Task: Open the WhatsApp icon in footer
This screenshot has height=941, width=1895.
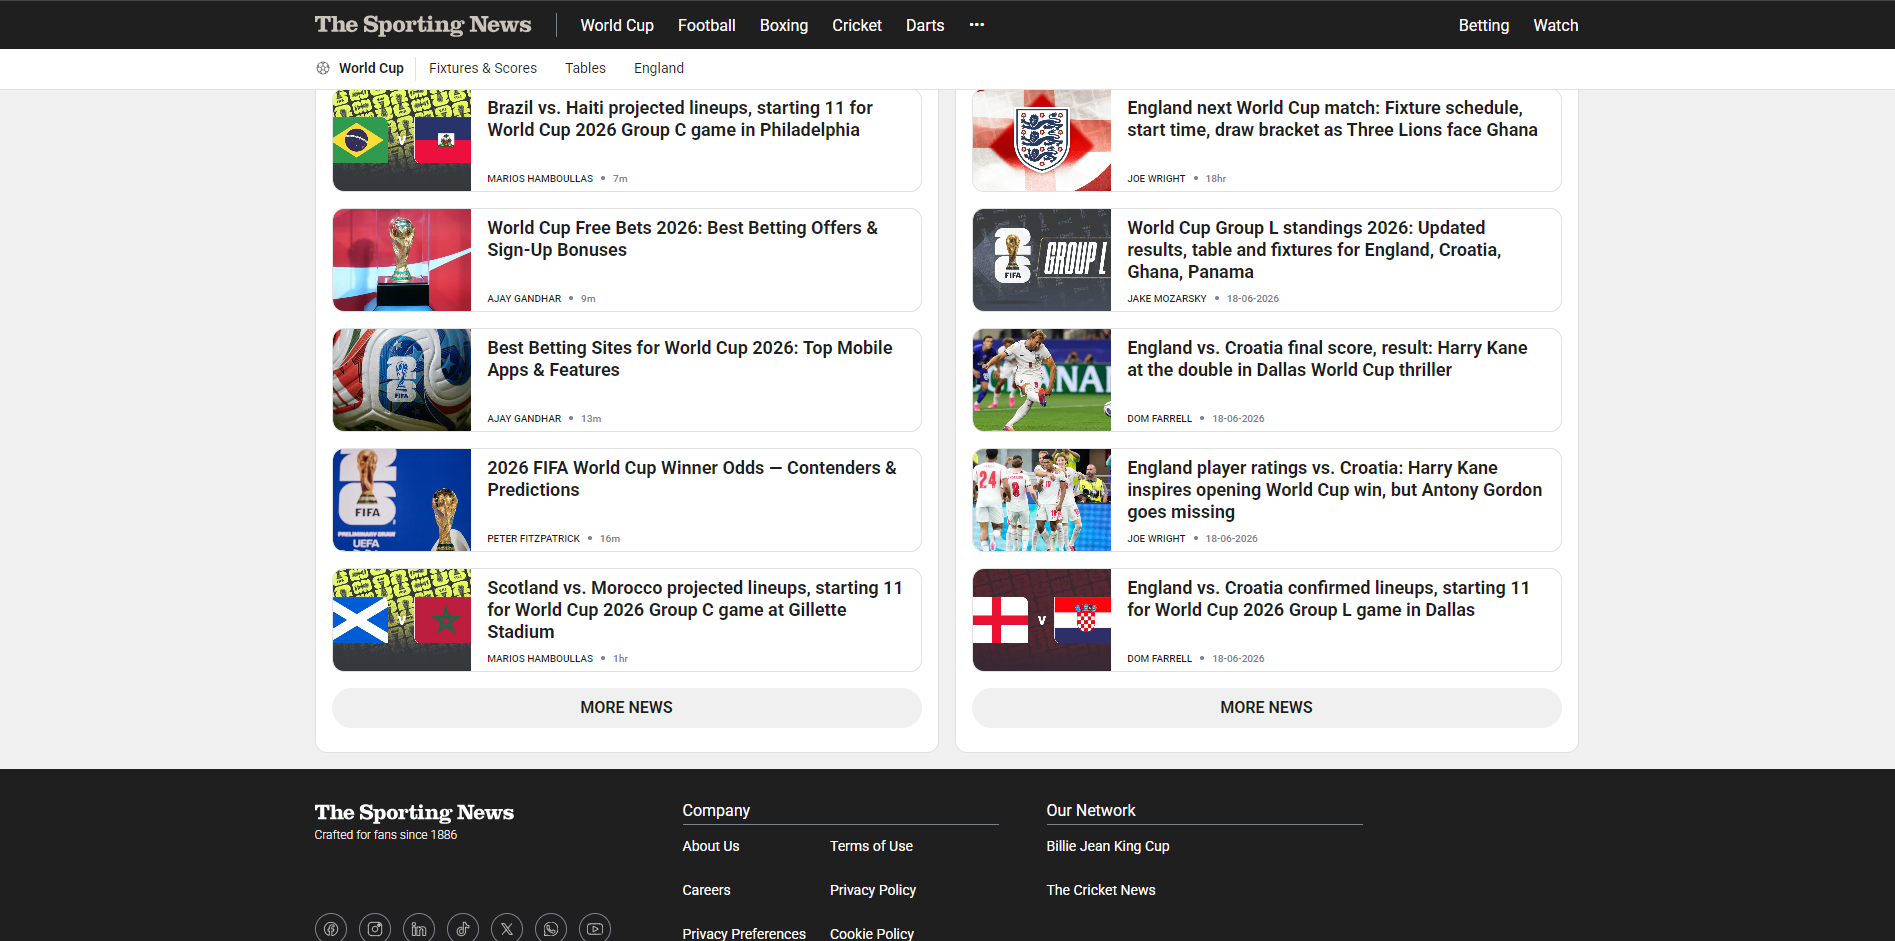Action: [x=551, y=928]
